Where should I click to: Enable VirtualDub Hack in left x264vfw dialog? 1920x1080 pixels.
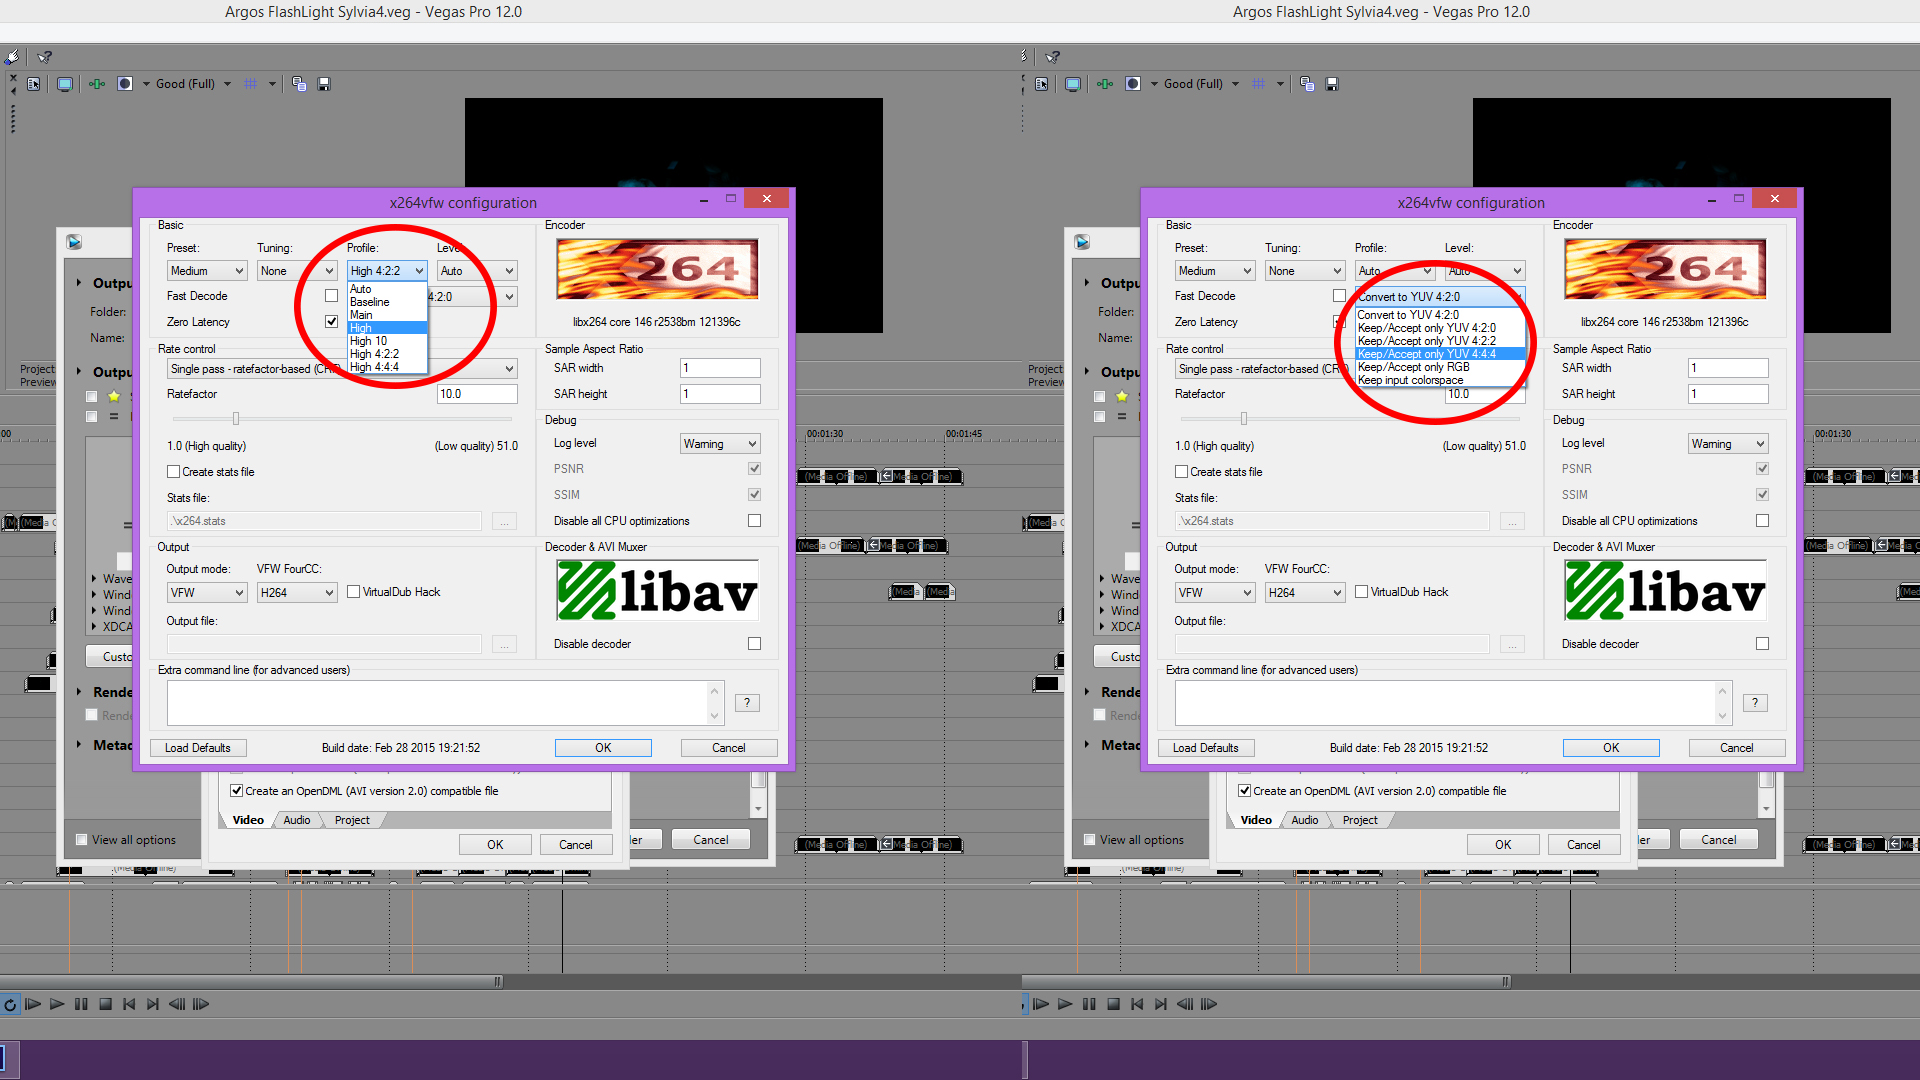pos(353,592)
